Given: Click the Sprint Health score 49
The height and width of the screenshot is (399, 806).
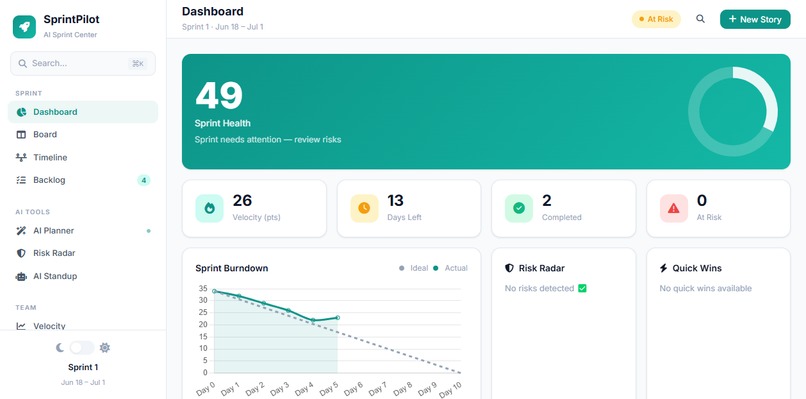Looking at the screenshot, I should pos(218,96).
